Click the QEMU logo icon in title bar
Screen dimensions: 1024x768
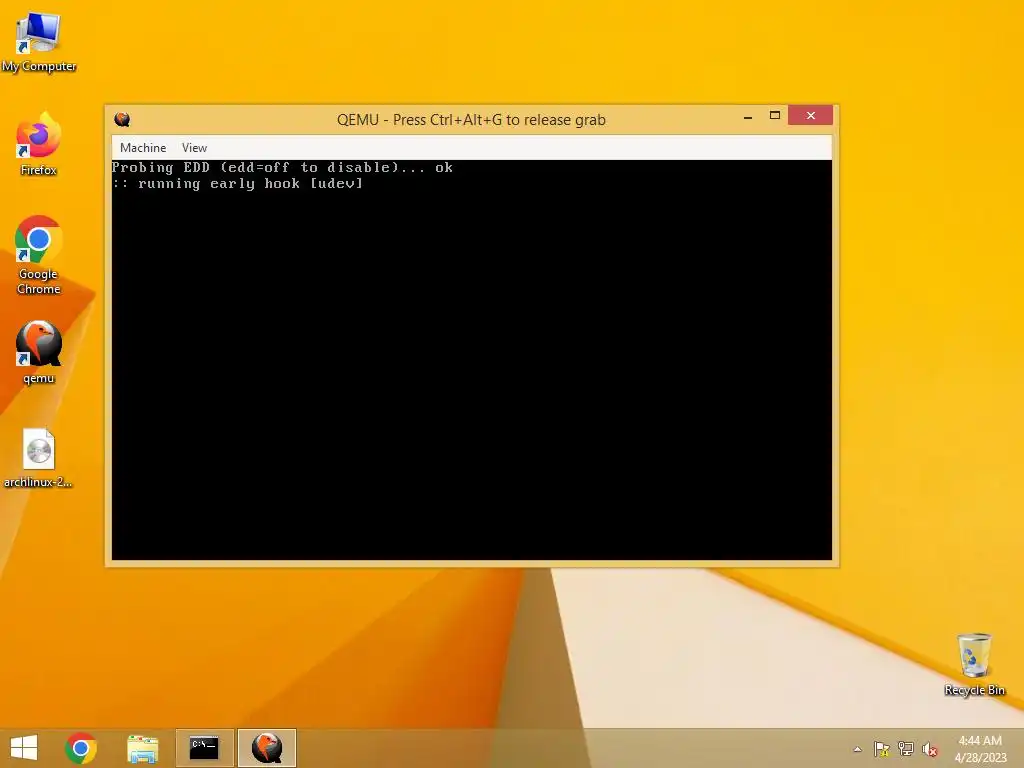[122, 120]
